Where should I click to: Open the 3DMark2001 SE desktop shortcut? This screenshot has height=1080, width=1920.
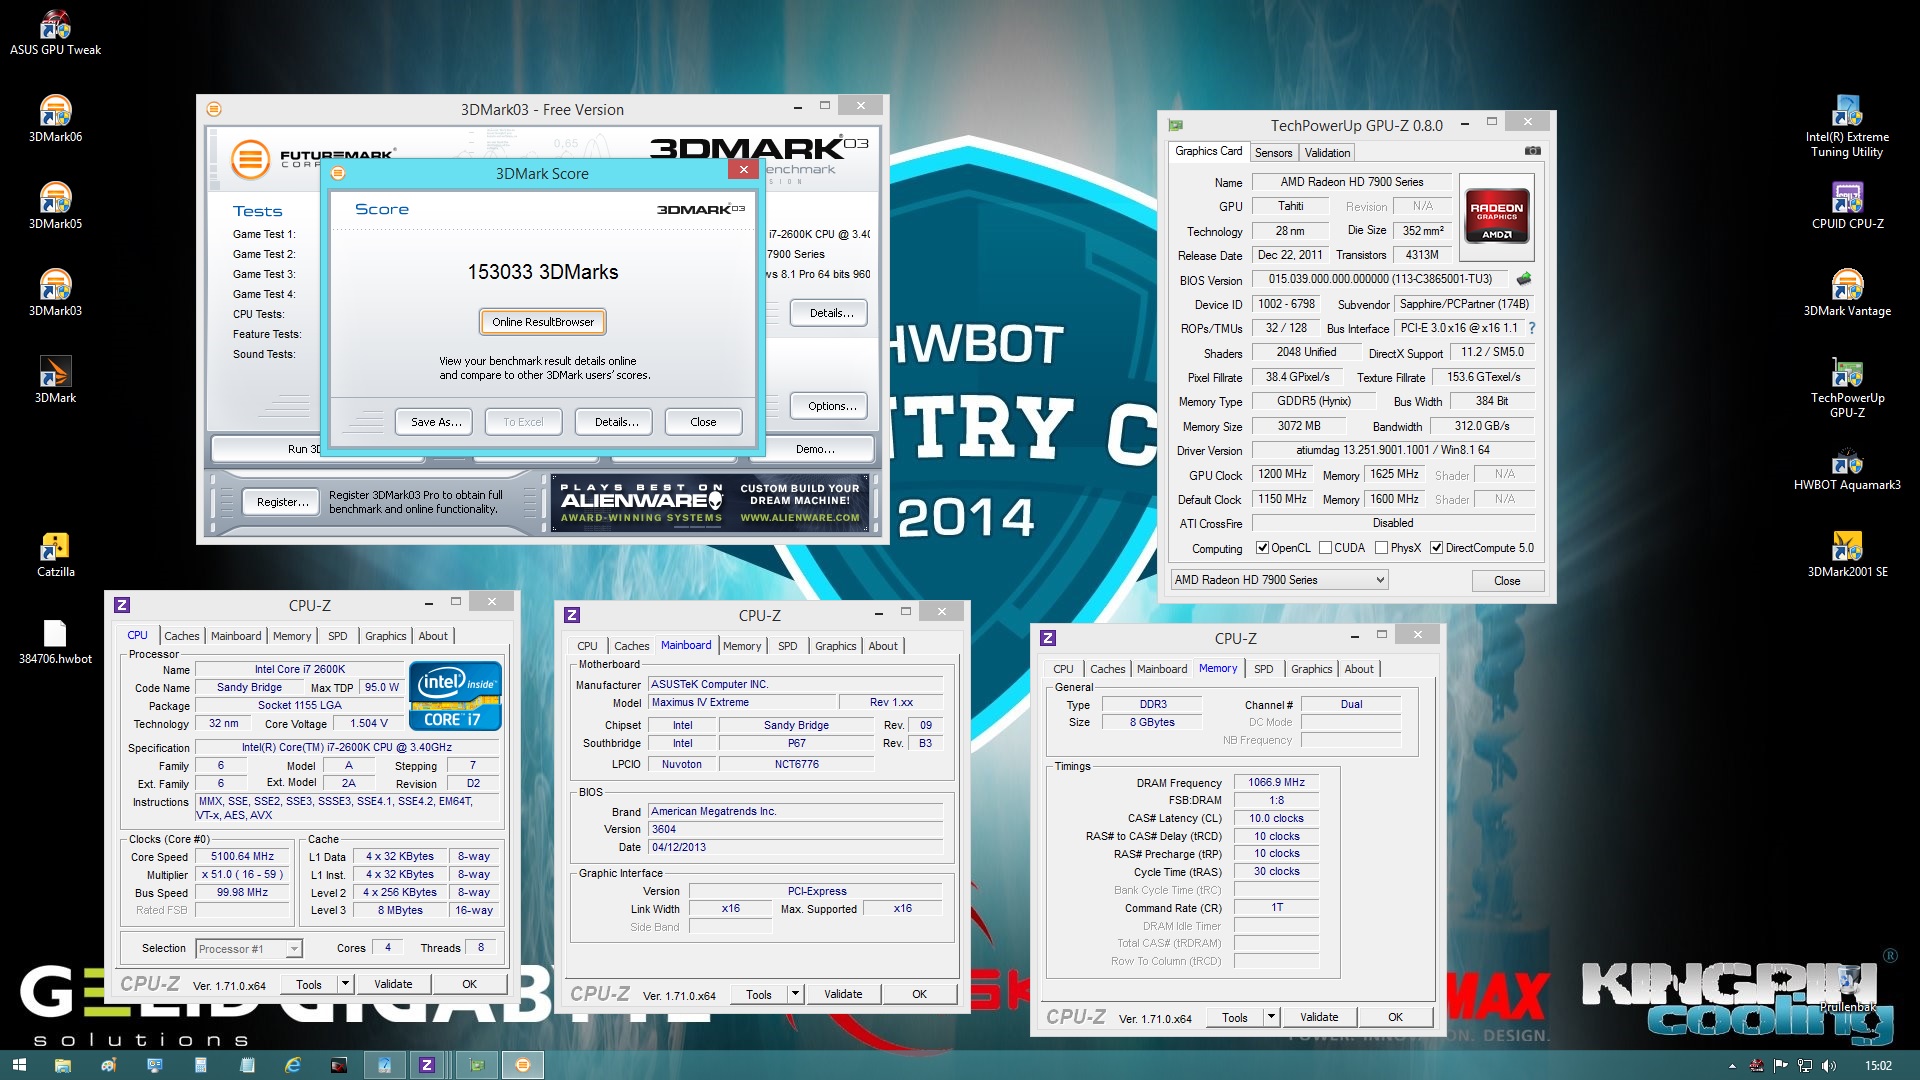1847,555
